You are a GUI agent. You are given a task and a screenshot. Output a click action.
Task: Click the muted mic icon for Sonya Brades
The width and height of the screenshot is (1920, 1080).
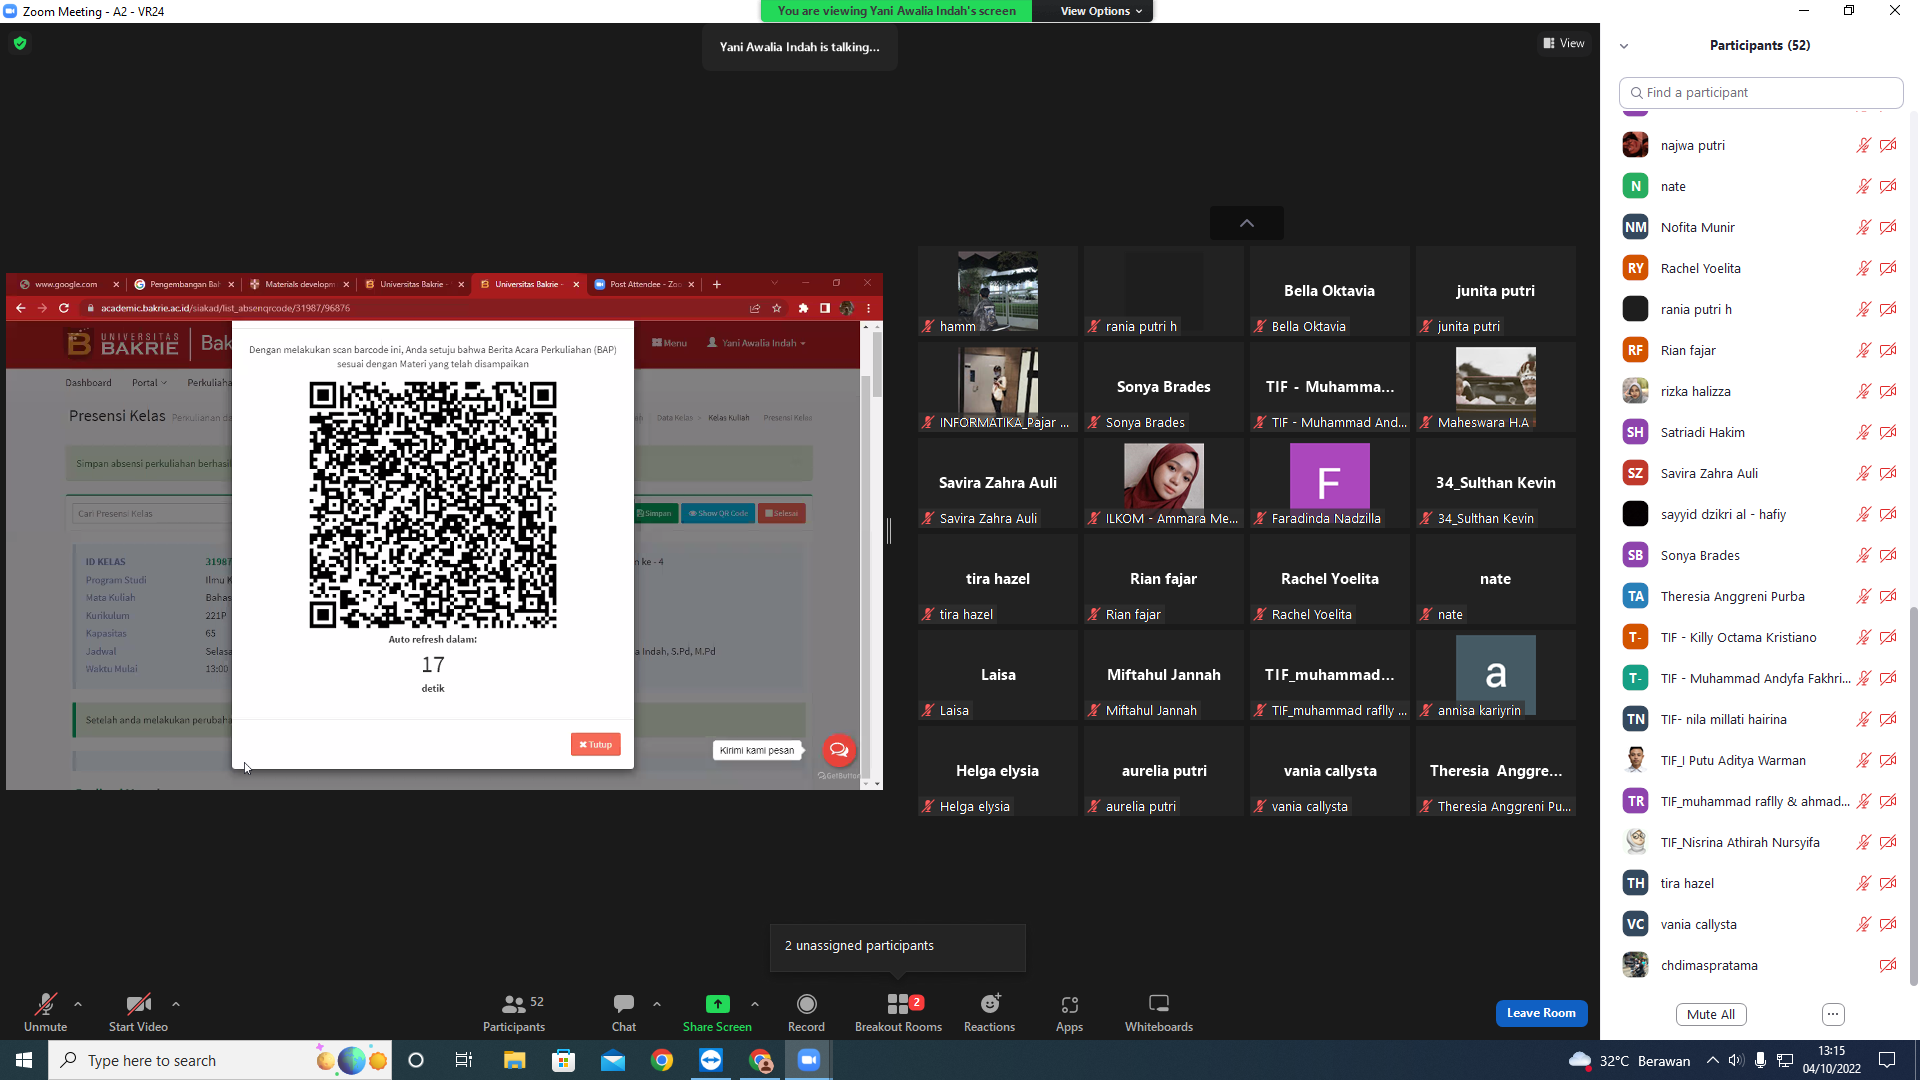[1863, 555]
